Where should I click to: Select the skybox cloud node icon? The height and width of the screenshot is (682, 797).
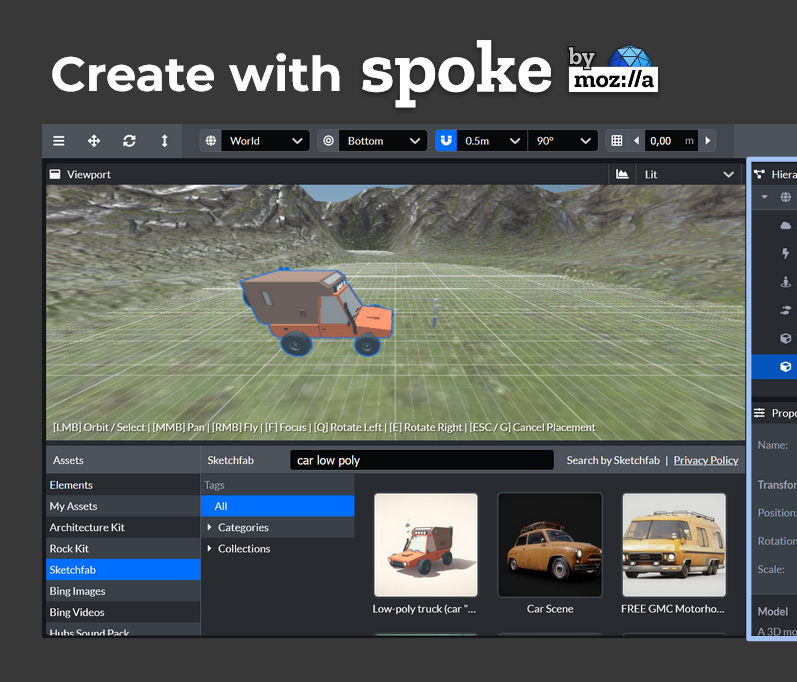point(786,226)
